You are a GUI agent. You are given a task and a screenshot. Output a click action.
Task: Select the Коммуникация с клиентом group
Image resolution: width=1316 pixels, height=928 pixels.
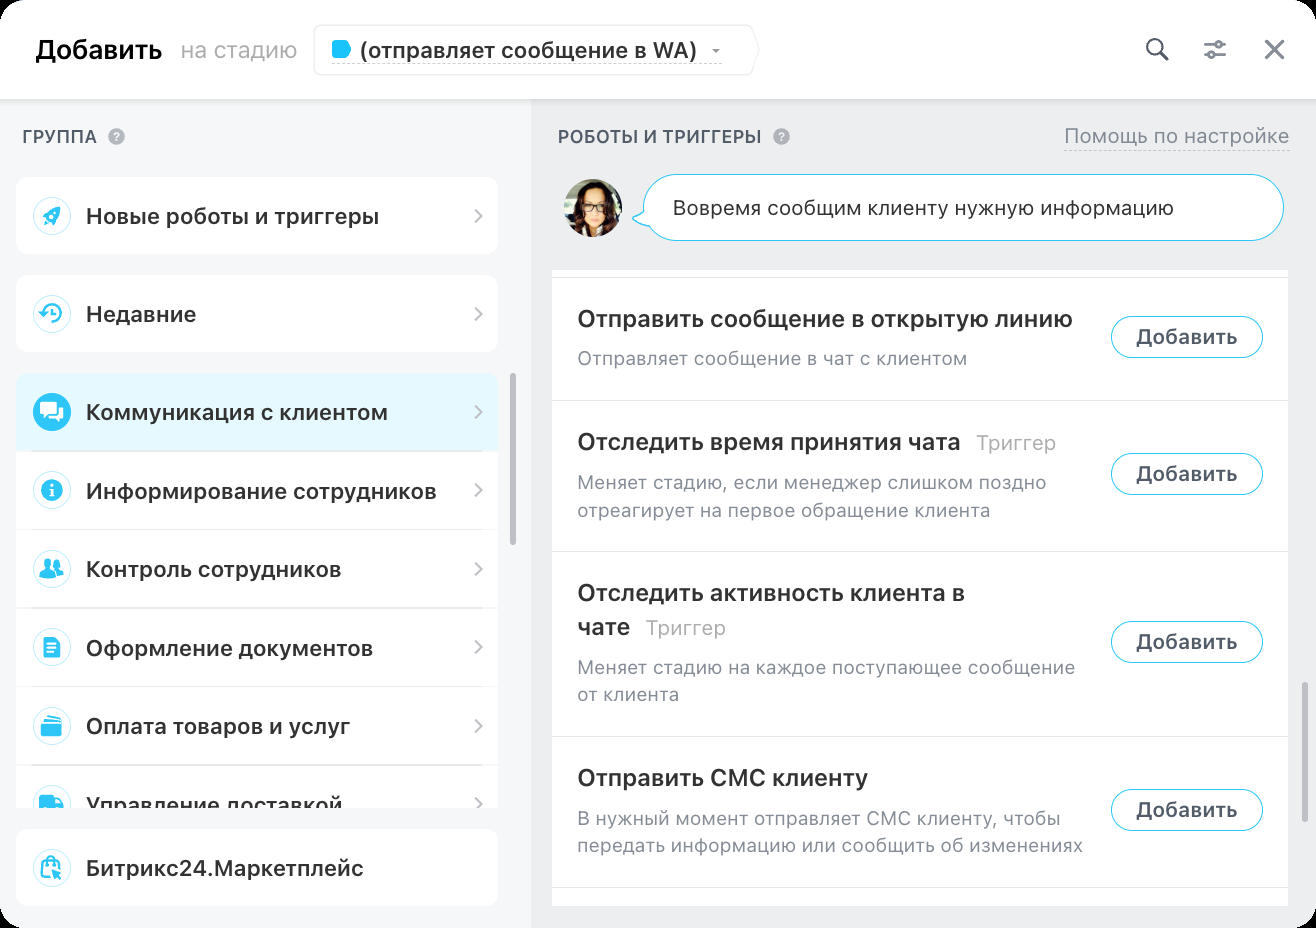(257, 412)
